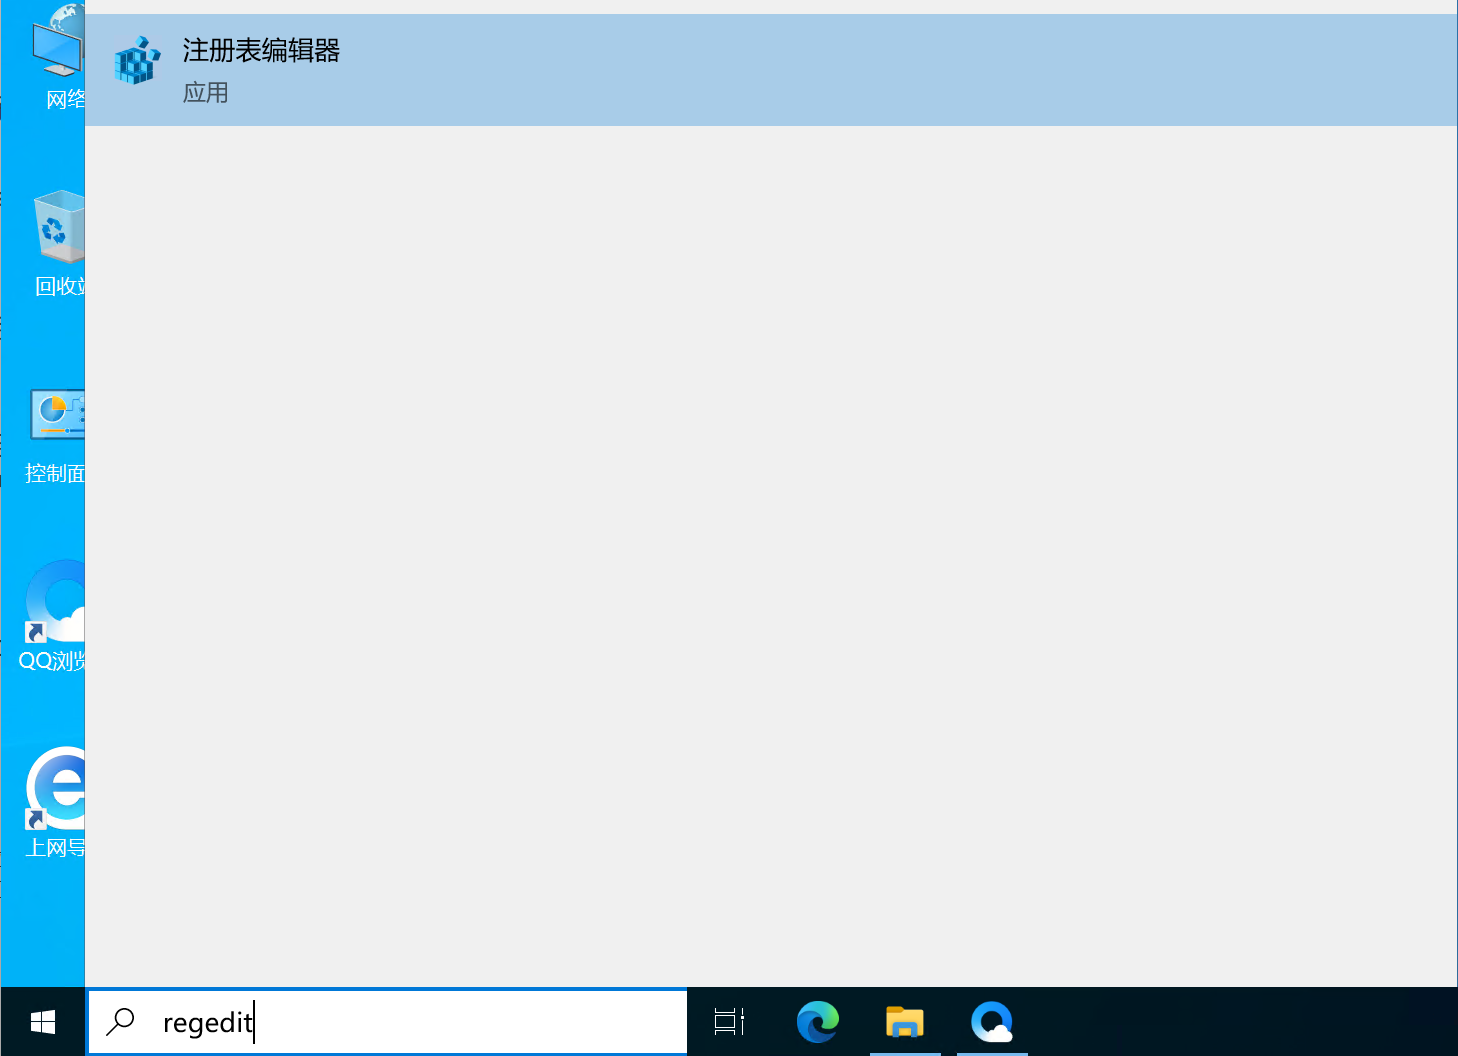Click the regedit search input field
The image size is (1458, 1056).
coord(388,1021)
